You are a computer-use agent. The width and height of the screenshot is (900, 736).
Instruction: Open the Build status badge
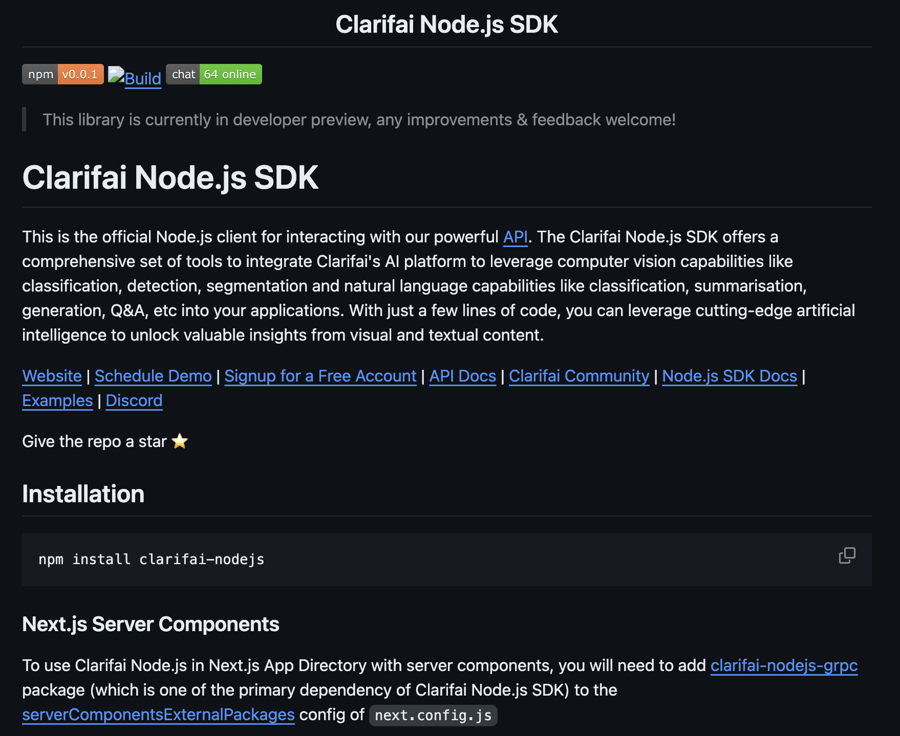[135, 77]
